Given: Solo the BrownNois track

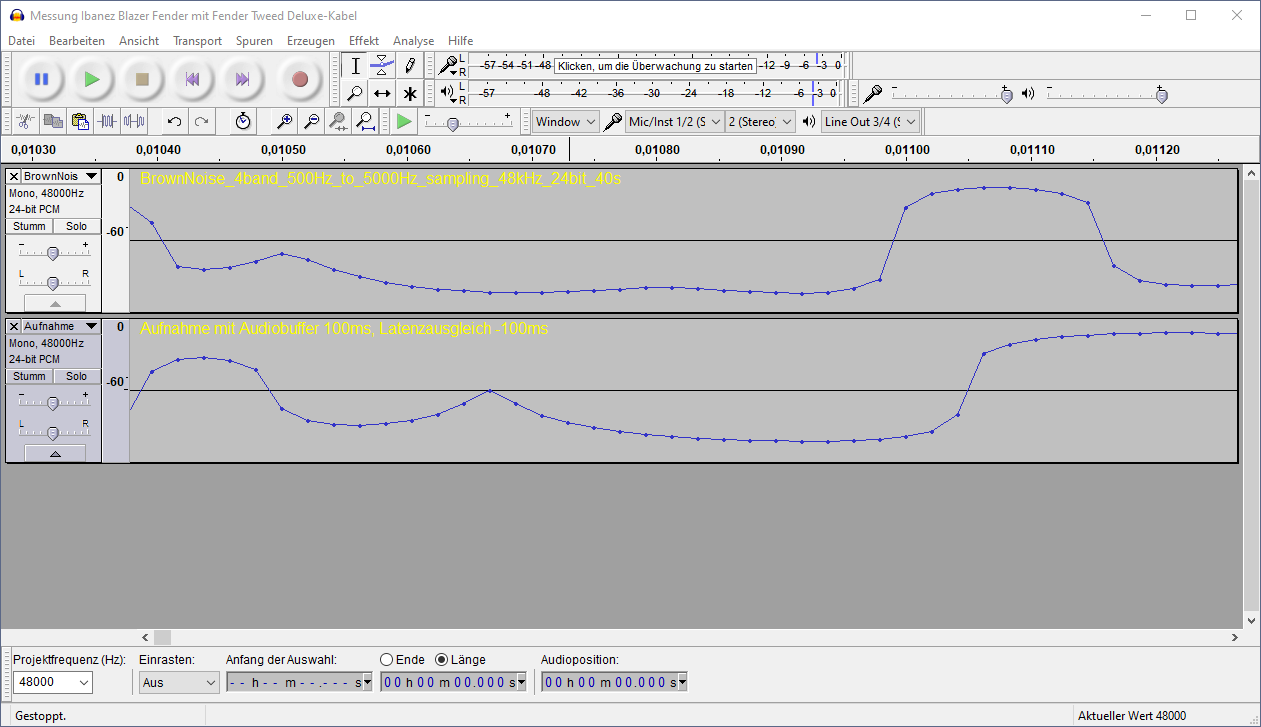Looking at the screenshot, I should (x=77, y=226).
